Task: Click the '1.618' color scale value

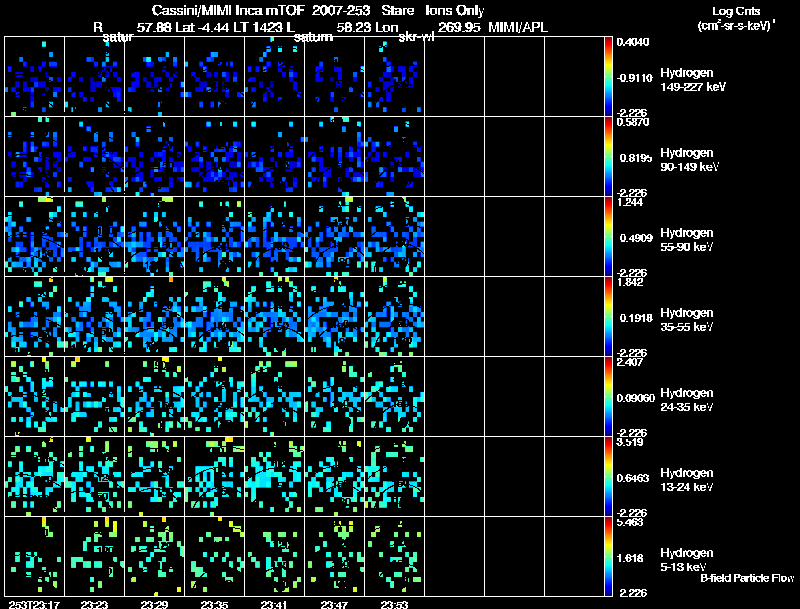Action: pyautogui.click(x=629, y=559)
